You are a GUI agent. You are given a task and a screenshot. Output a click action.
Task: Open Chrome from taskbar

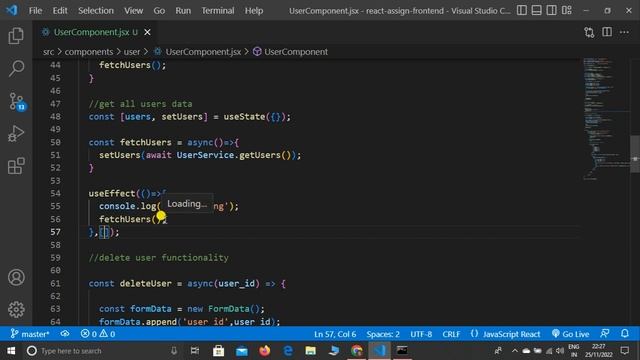357,351
